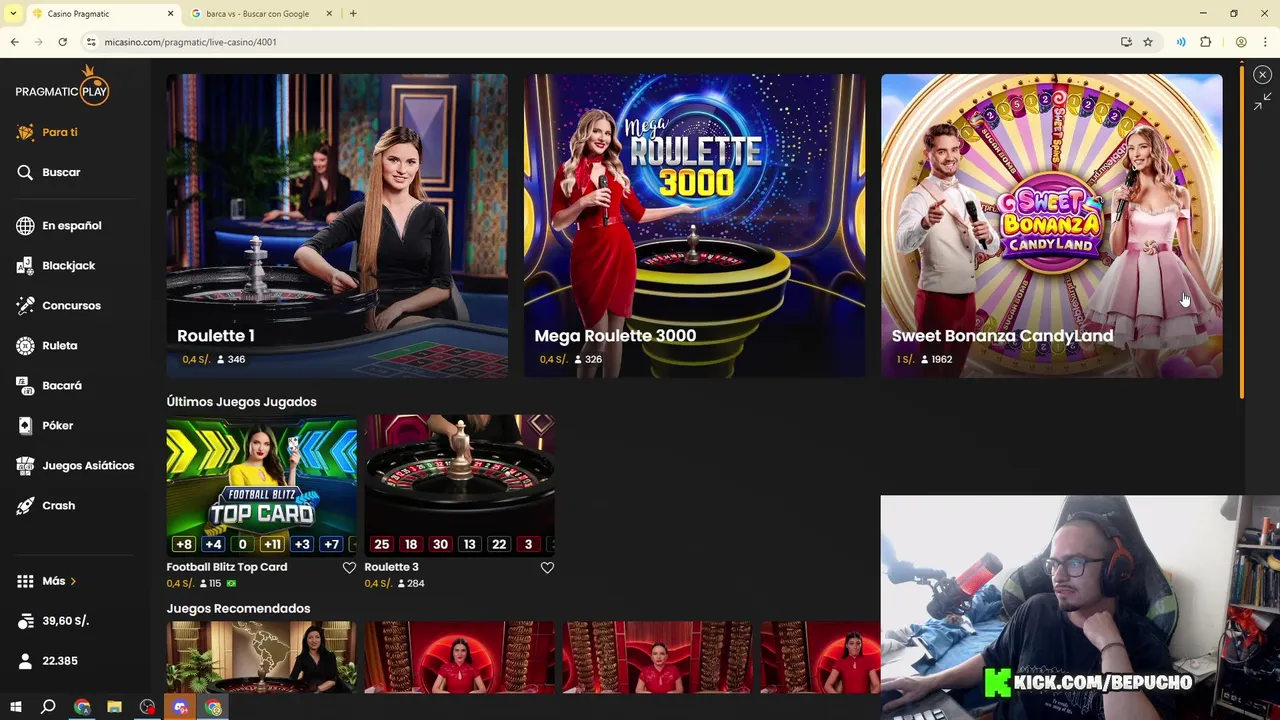Click Juegos Asiáticos sidebar icon

(x=25, y=465)
